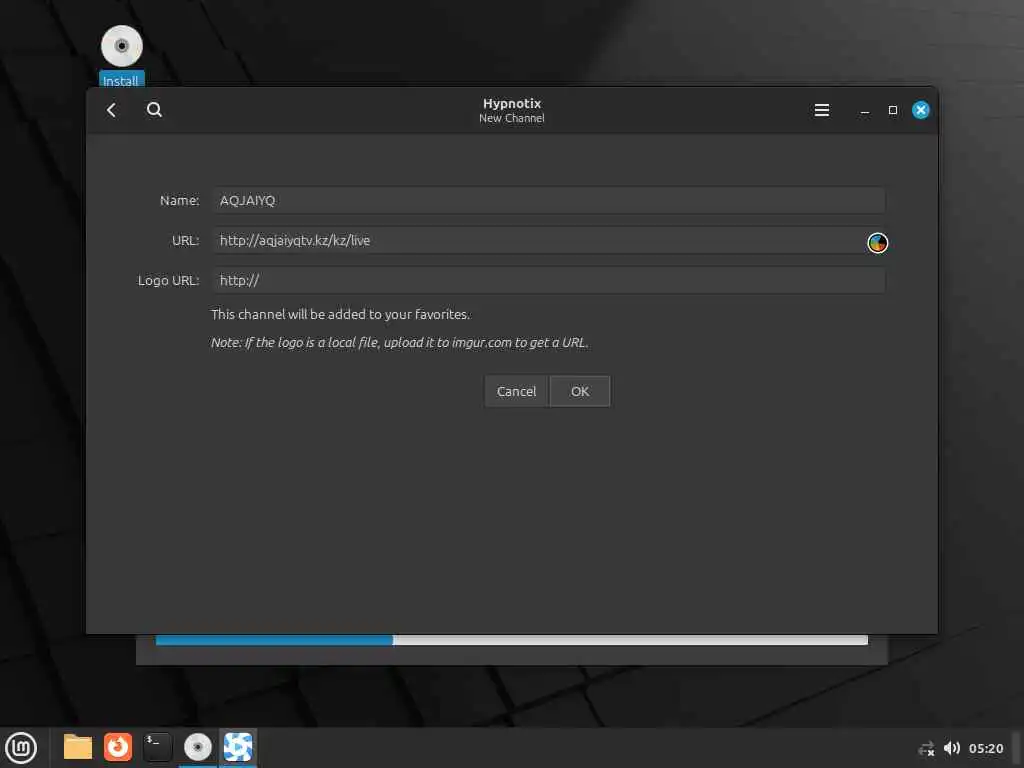Cancel the new channel dialog
The image size is (1024, 768).
(516, 391)
